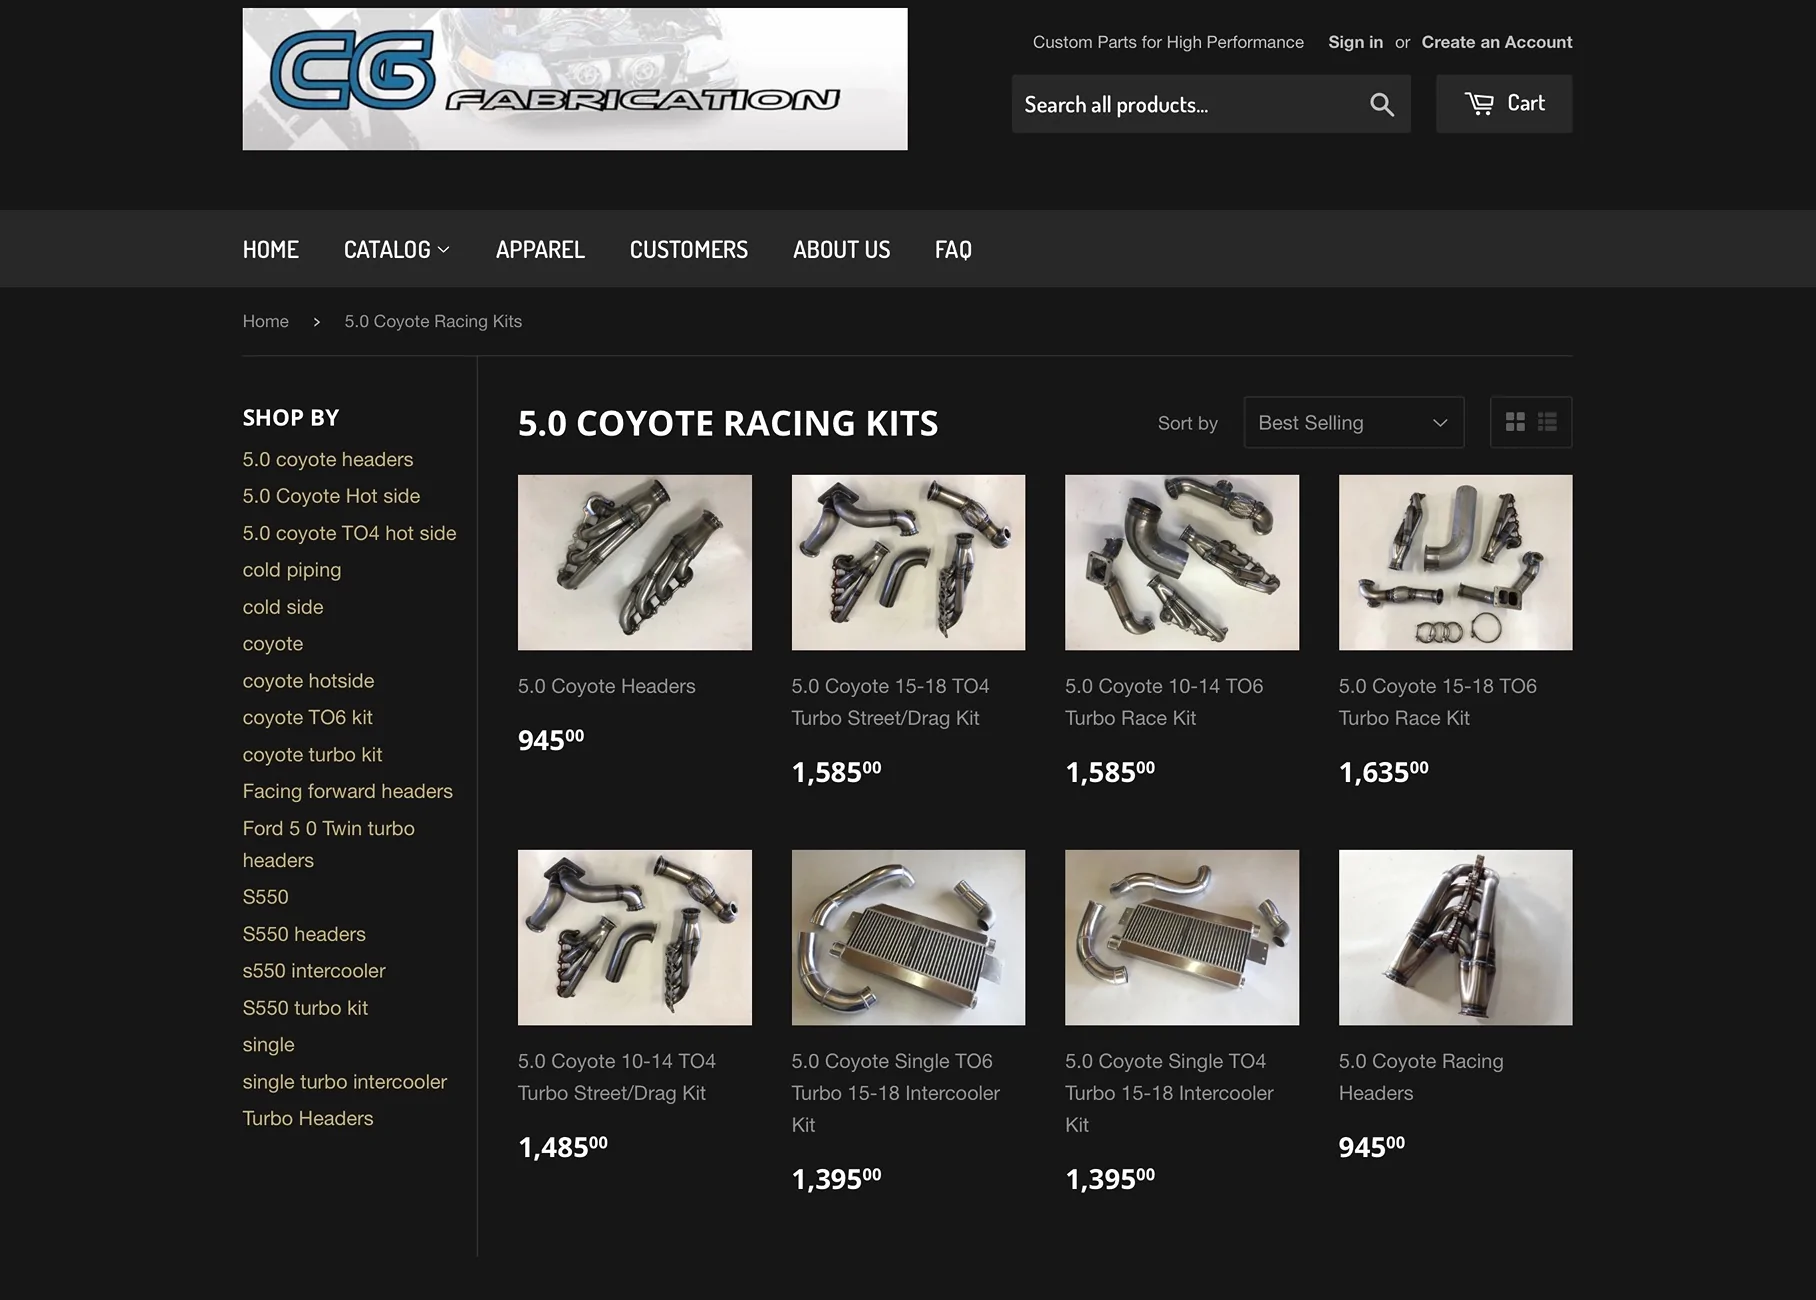Filter by cold piping tag
1816x1300 pixels.
pyautogui.click(x=292, y=570)
